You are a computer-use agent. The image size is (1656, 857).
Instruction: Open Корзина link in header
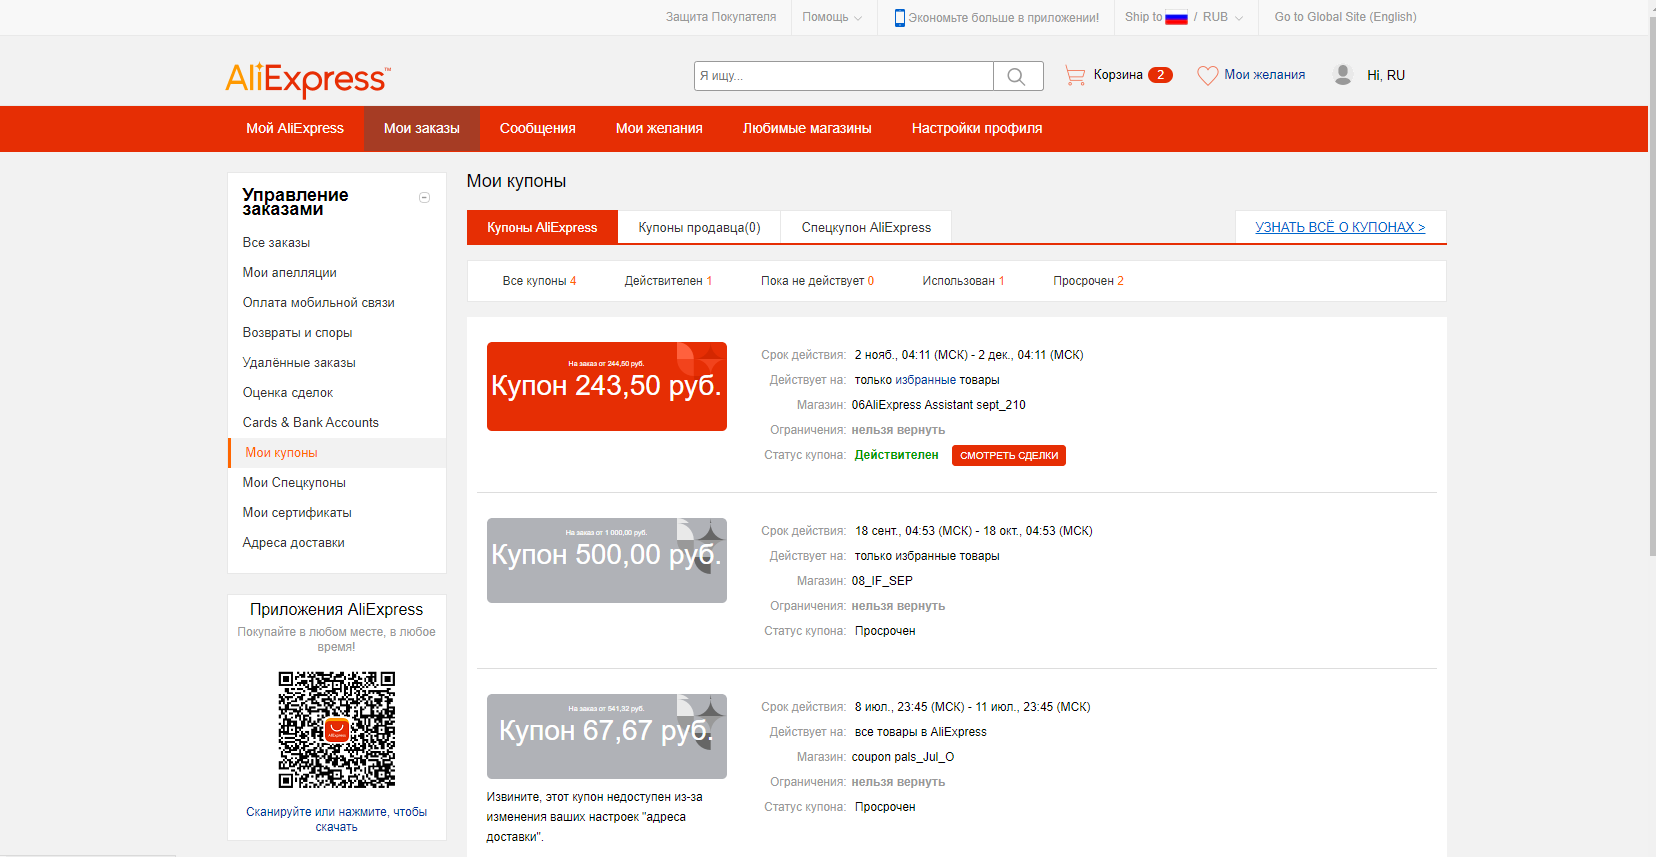coord(1118,75)
